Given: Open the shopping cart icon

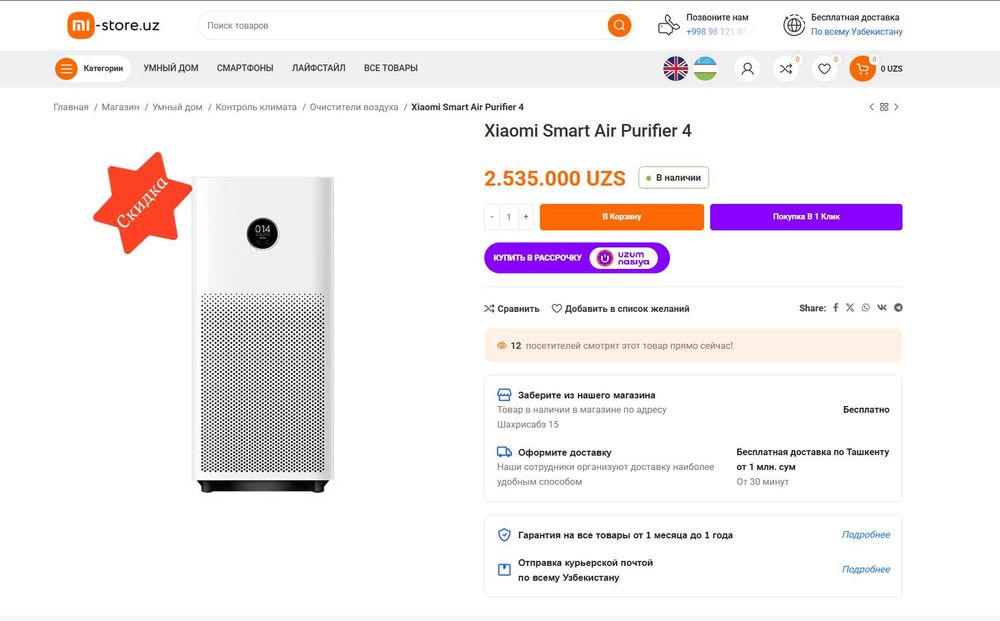Looking at the screenshot, I should click(862, 69).
